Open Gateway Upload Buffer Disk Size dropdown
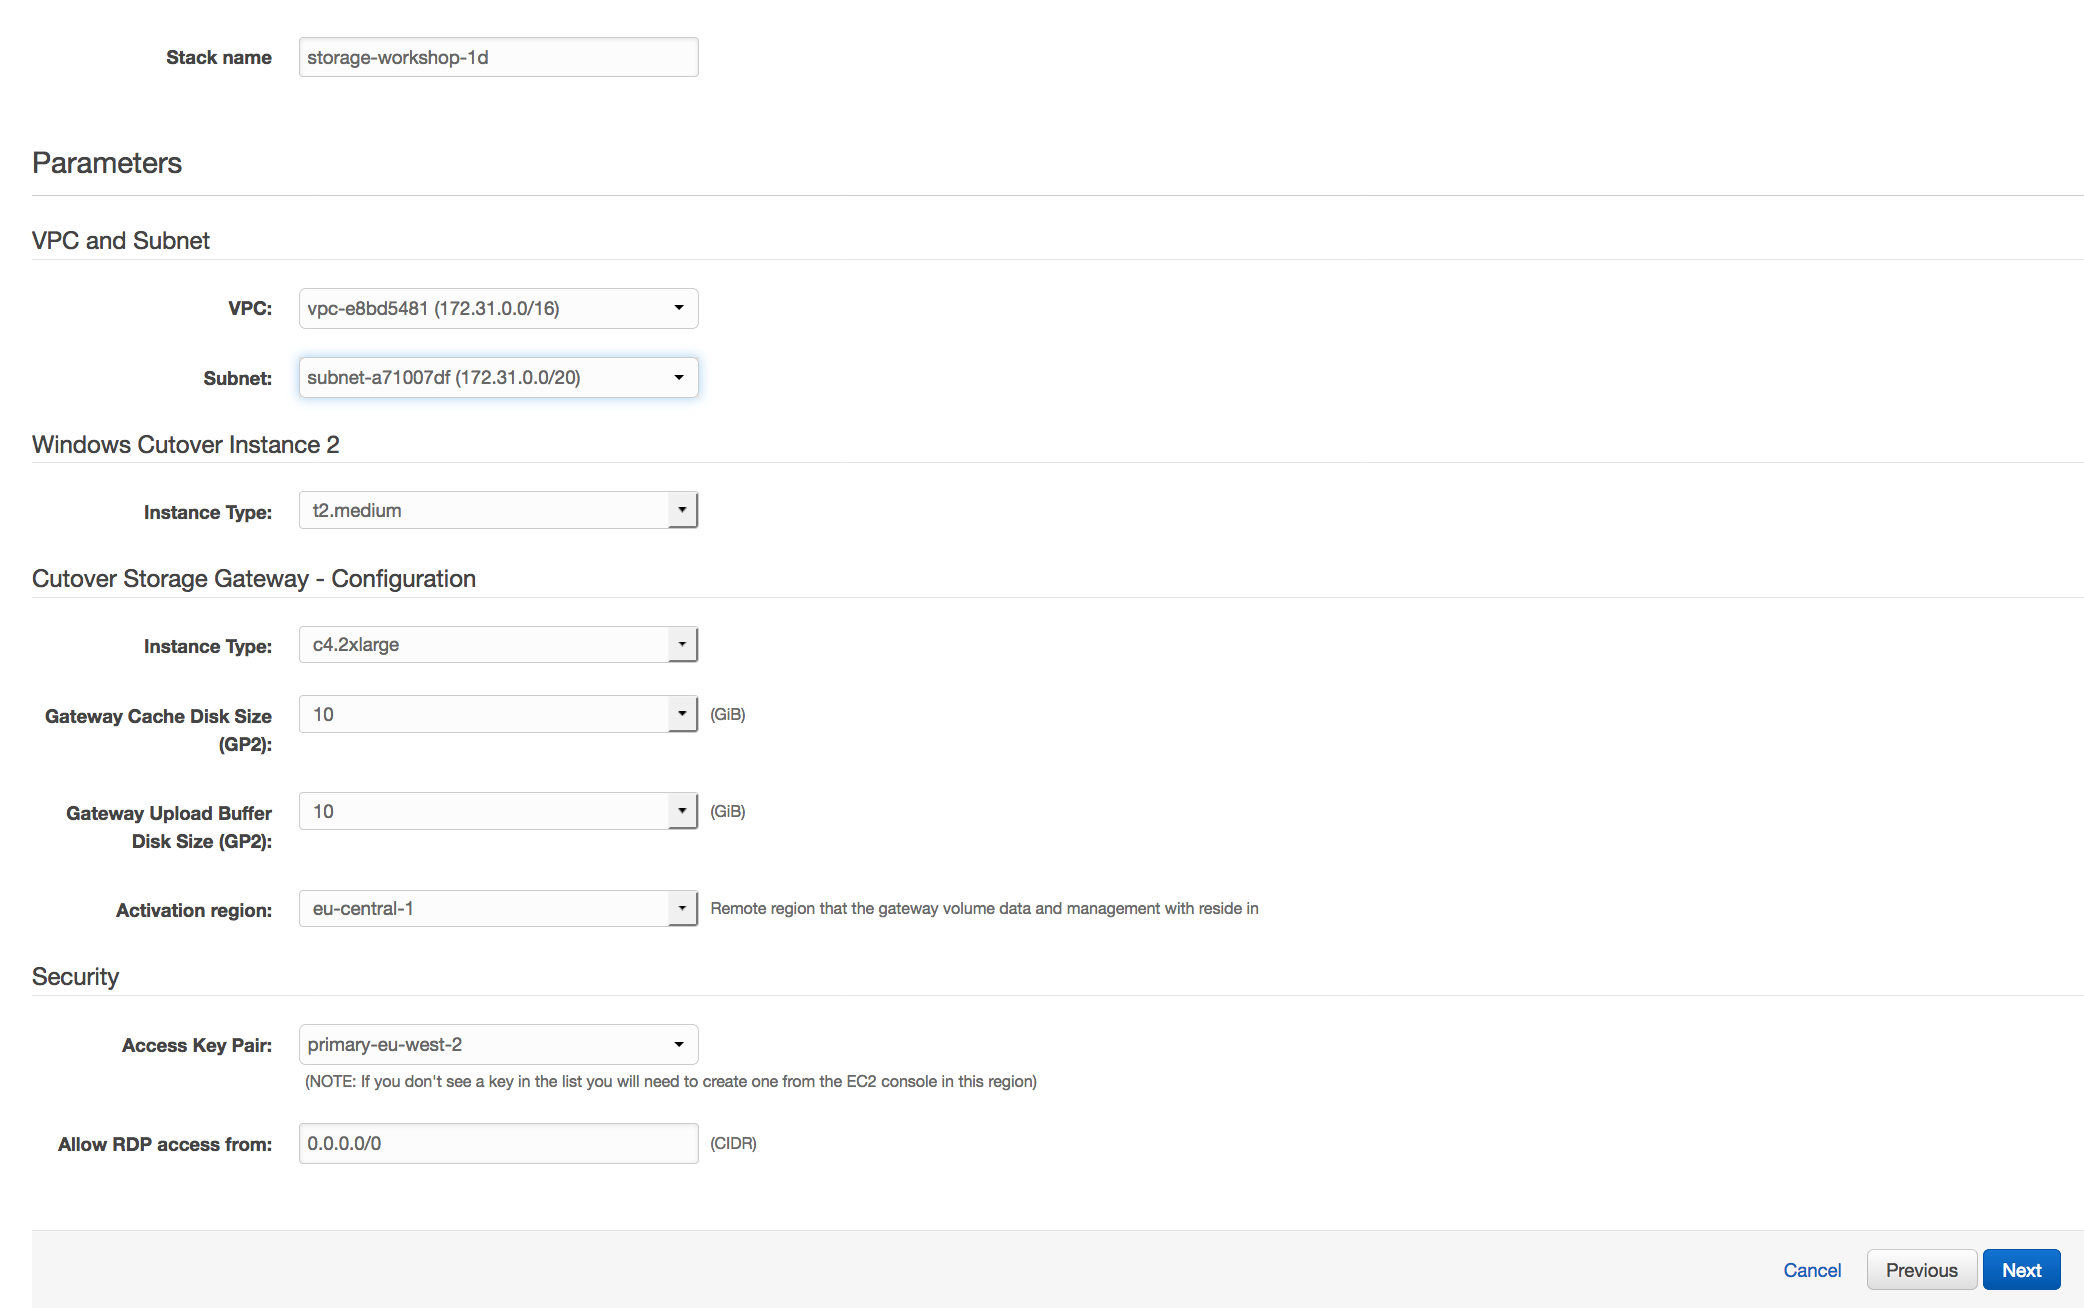This screenshot has width=2084, height=1308. [498, 811]
